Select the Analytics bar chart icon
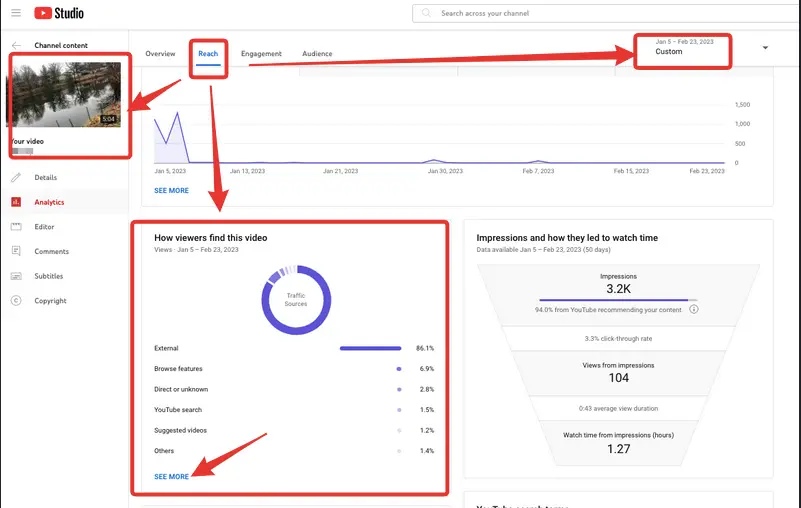The width and height of the screenshot is (801, 508). [16, 202]
